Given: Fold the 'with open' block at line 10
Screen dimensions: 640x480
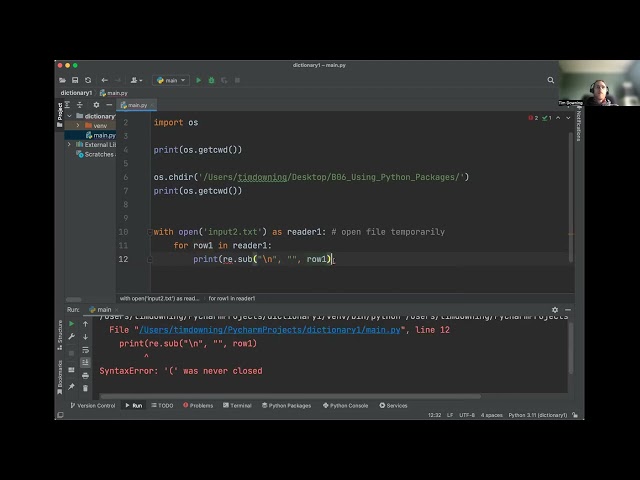Looking at the screenshot, I should point(149,232).
